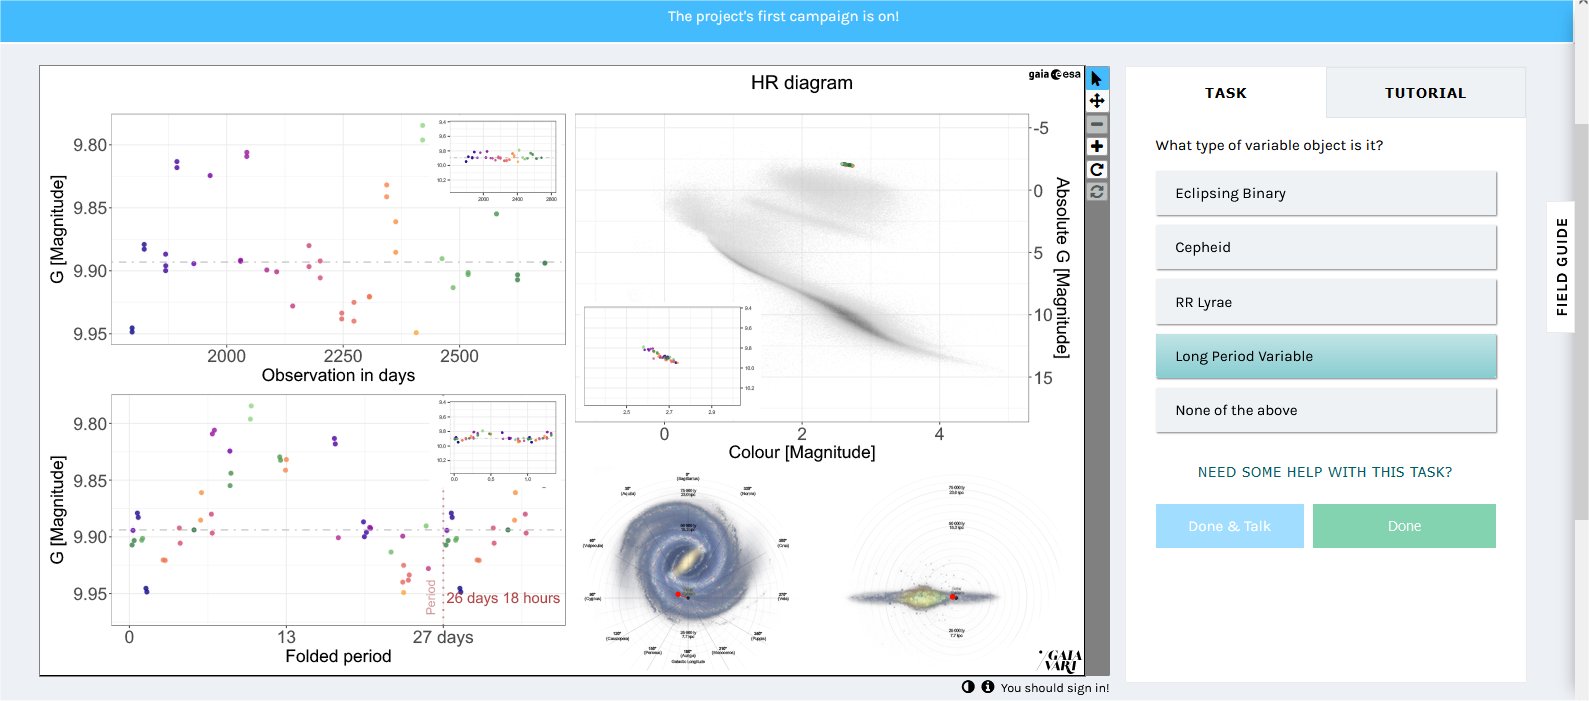
Task: Open "Need some help with this task?"
Action: (x=1325, y=472)
